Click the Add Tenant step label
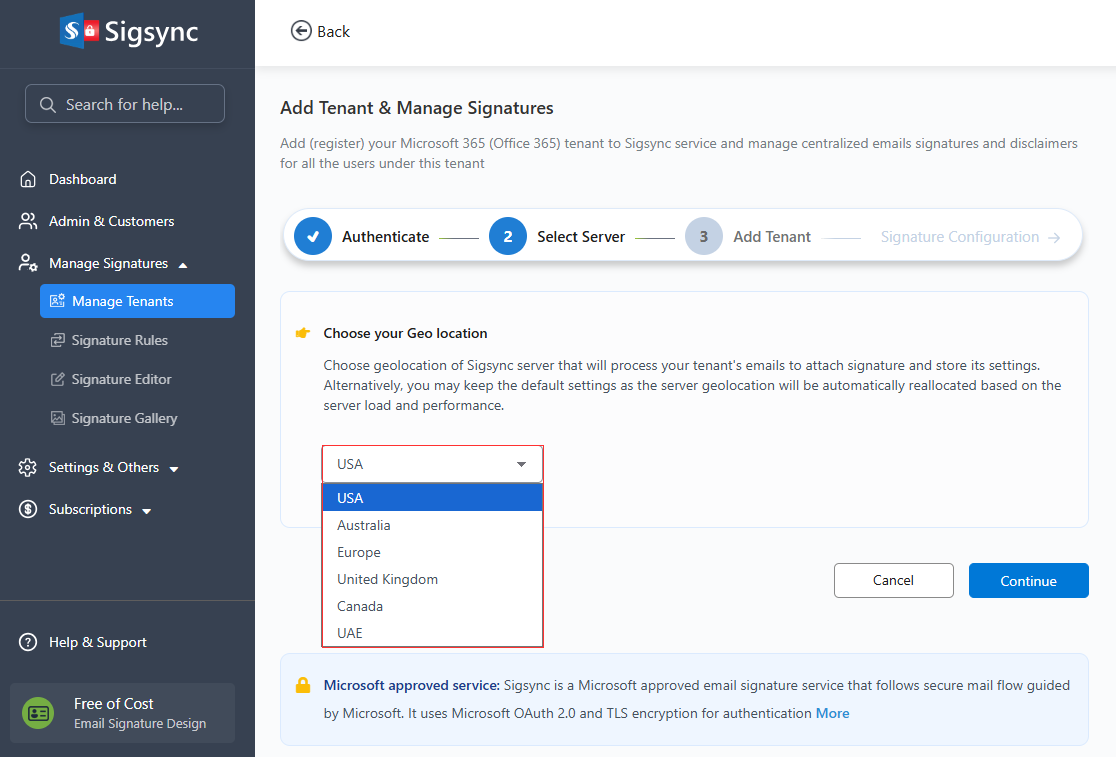 click(772, 237)
